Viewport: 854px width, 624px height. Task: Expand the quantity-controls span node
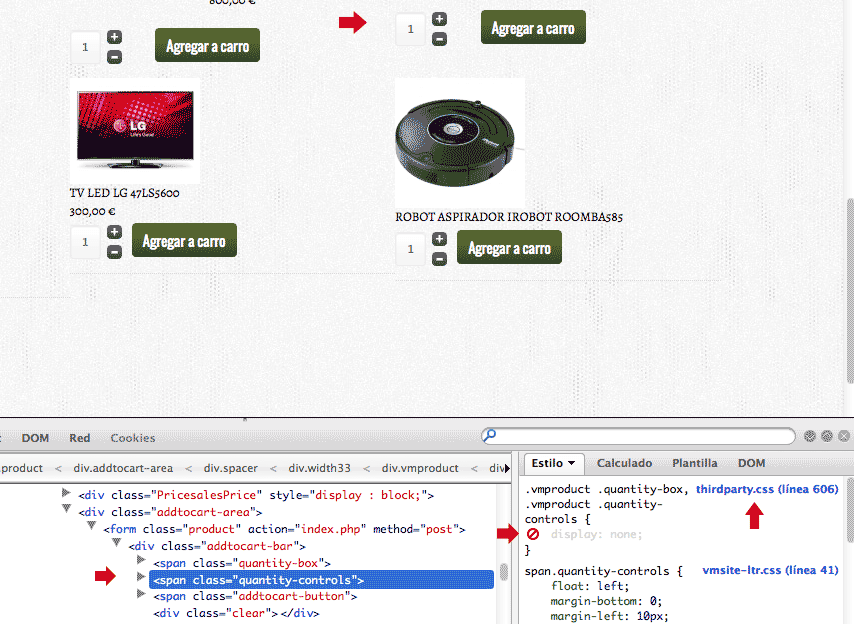click(x=141, y=577)
